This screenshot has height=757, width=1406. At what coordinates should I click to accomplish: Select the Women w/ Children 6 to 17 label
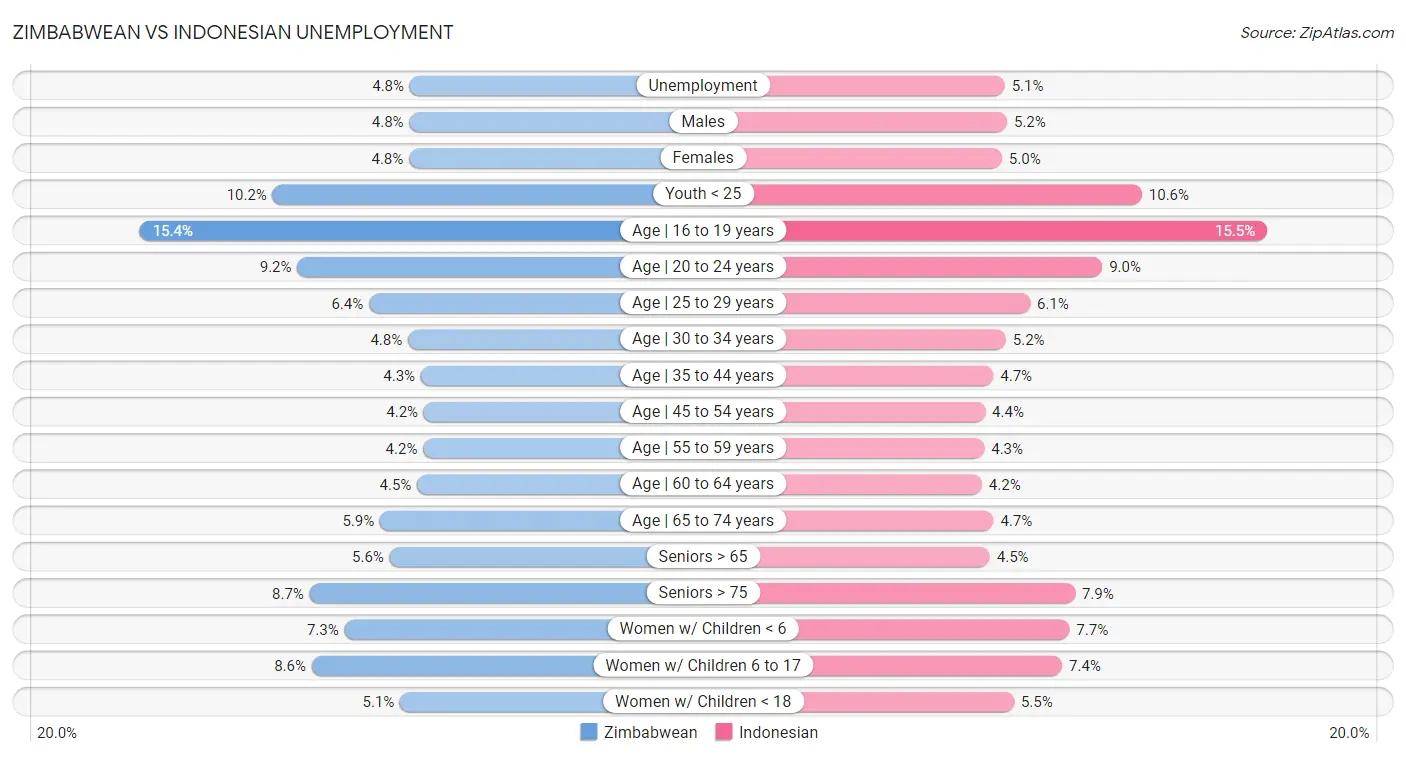pyautogui.click(x=703, y=665)
